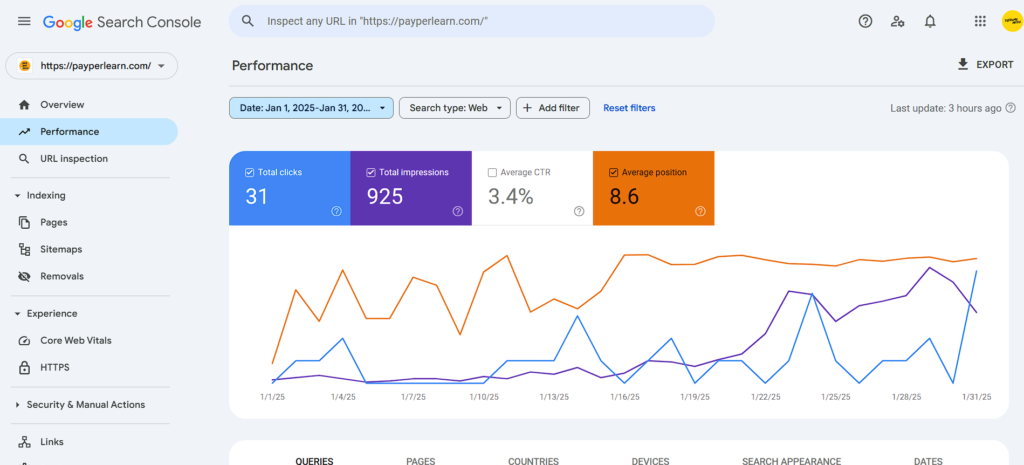Click the Performance trend icon
This screenshot has width=1024, height=465.
(x=24, y=131)
